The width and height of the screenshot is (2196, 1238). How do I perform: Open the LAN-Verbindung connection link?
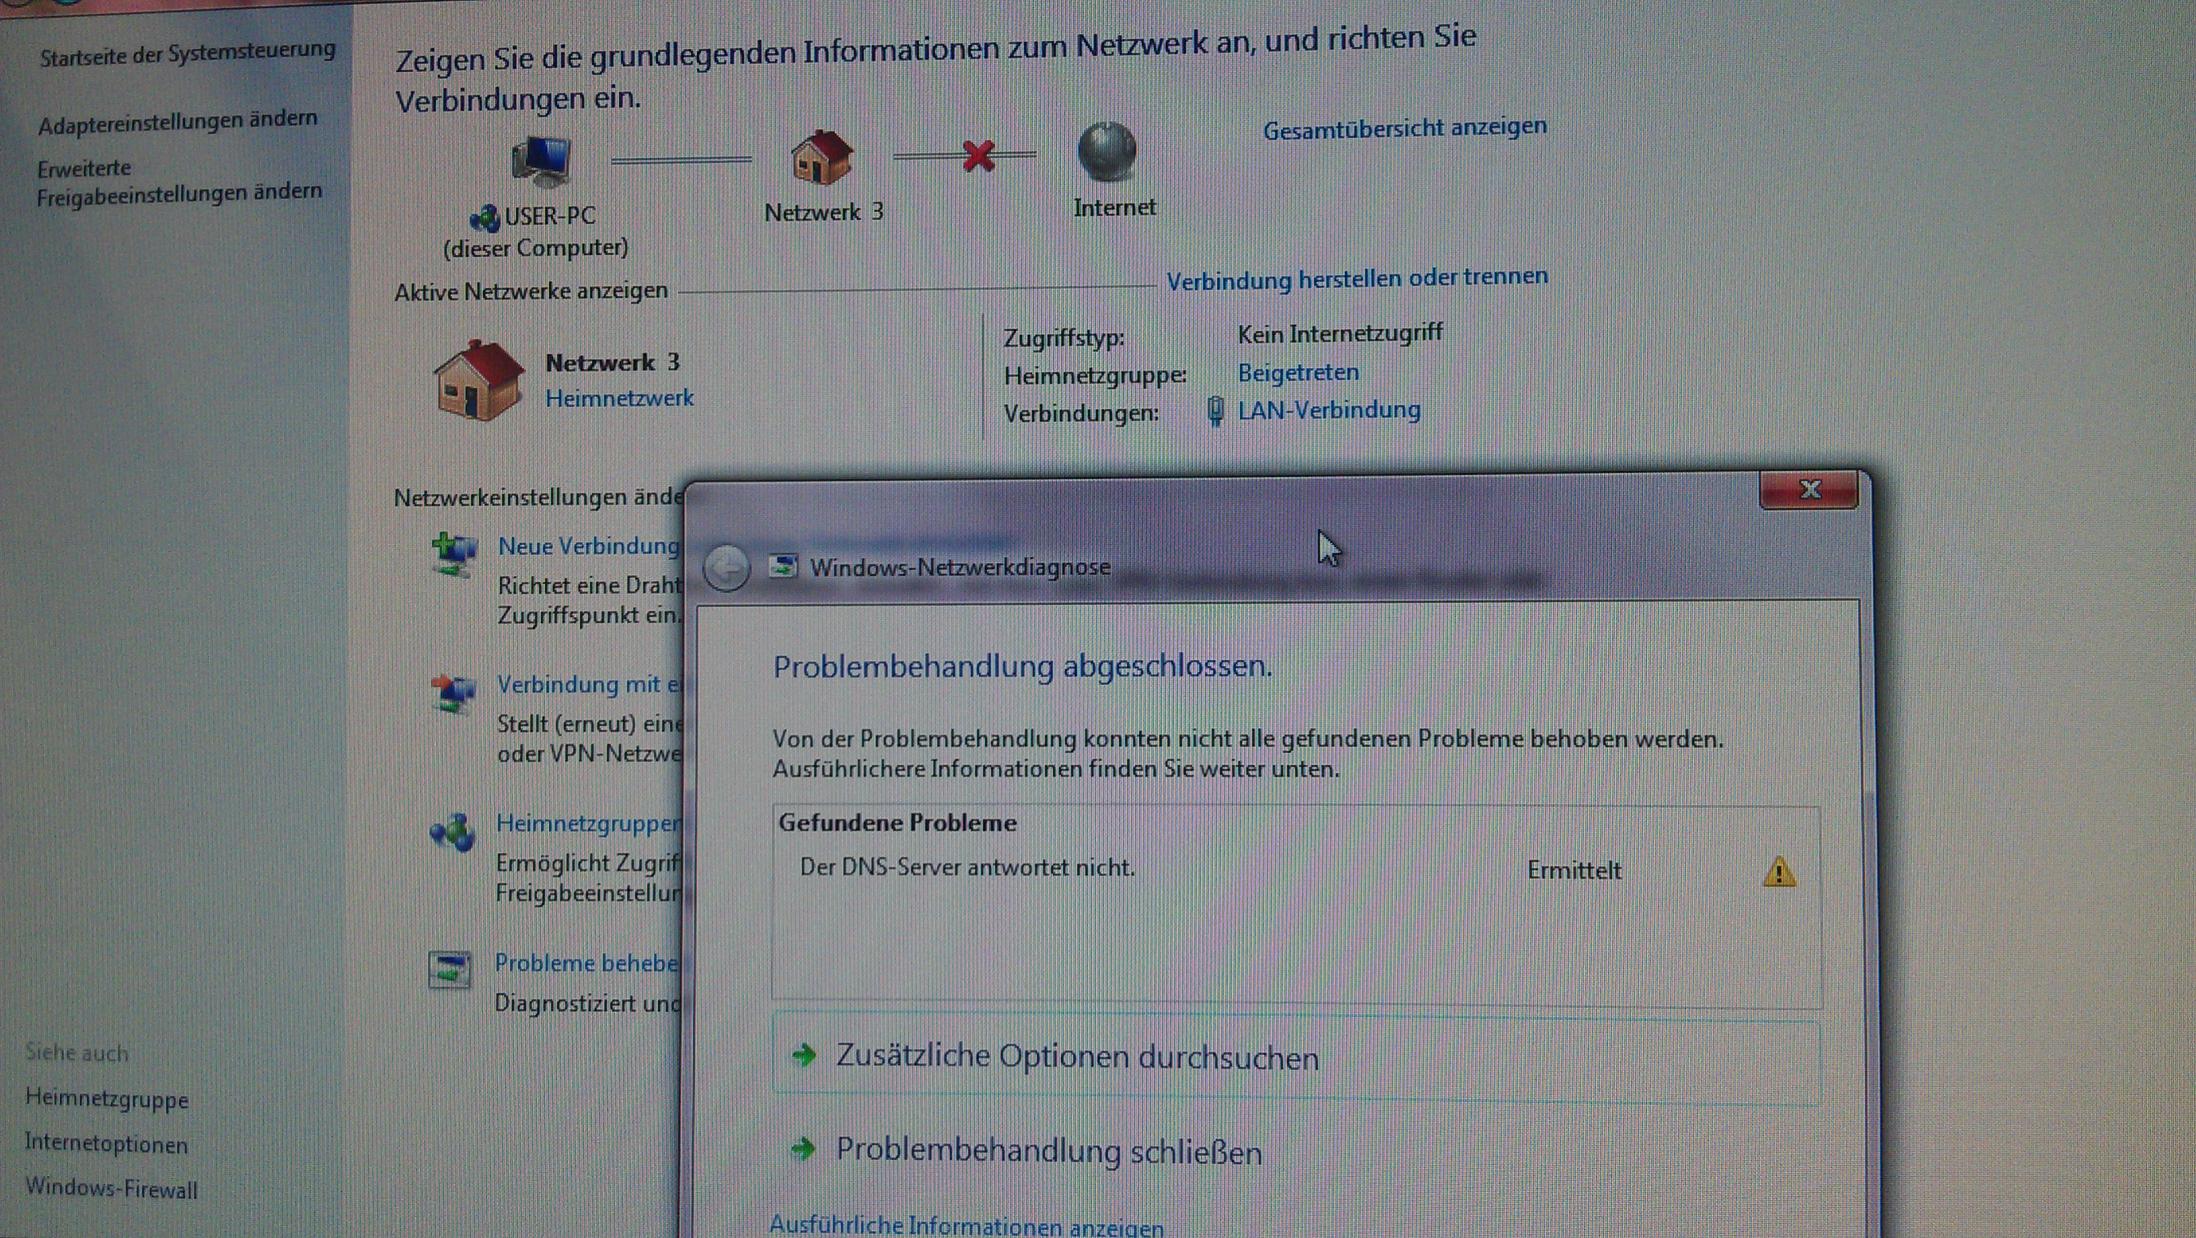[1328, 410]
